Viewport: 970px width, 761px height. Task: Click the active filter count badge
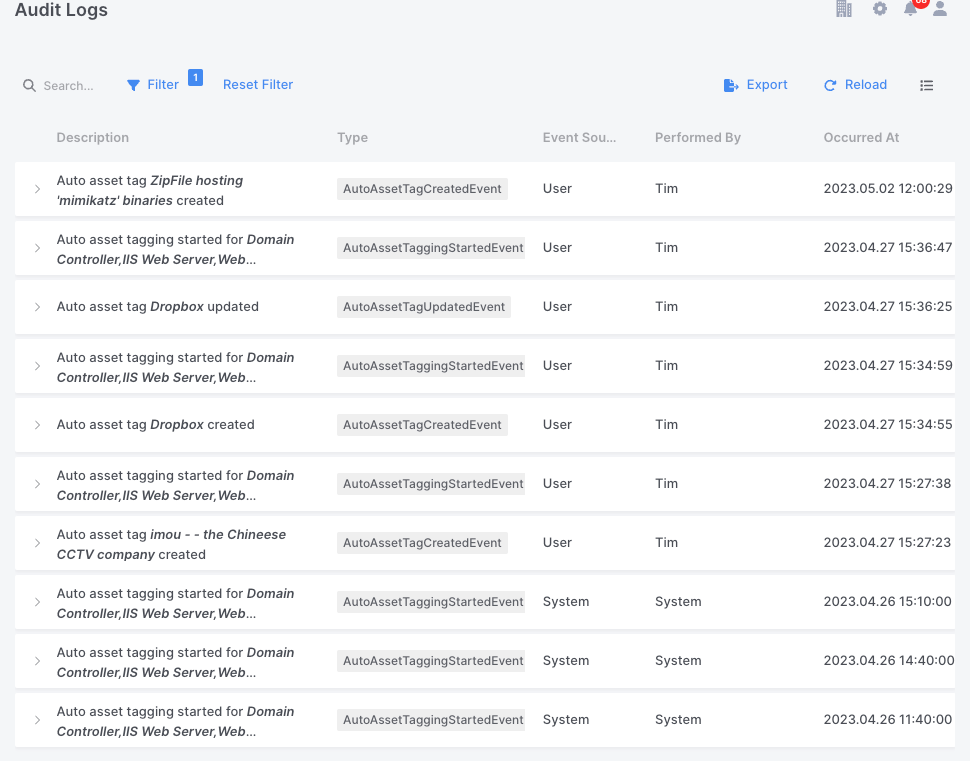[x=195, y=77]
